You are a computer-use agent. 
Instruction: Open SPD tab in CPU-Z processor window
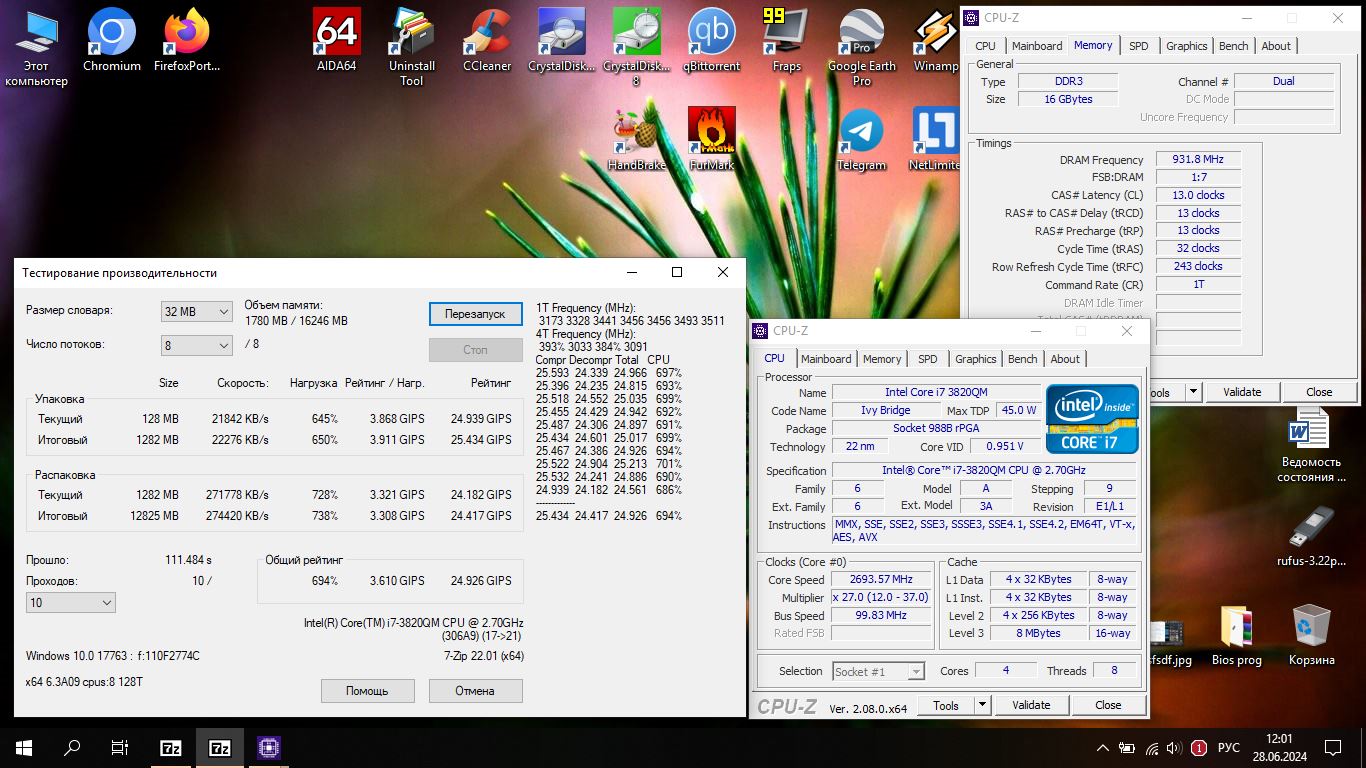(928, 359)
